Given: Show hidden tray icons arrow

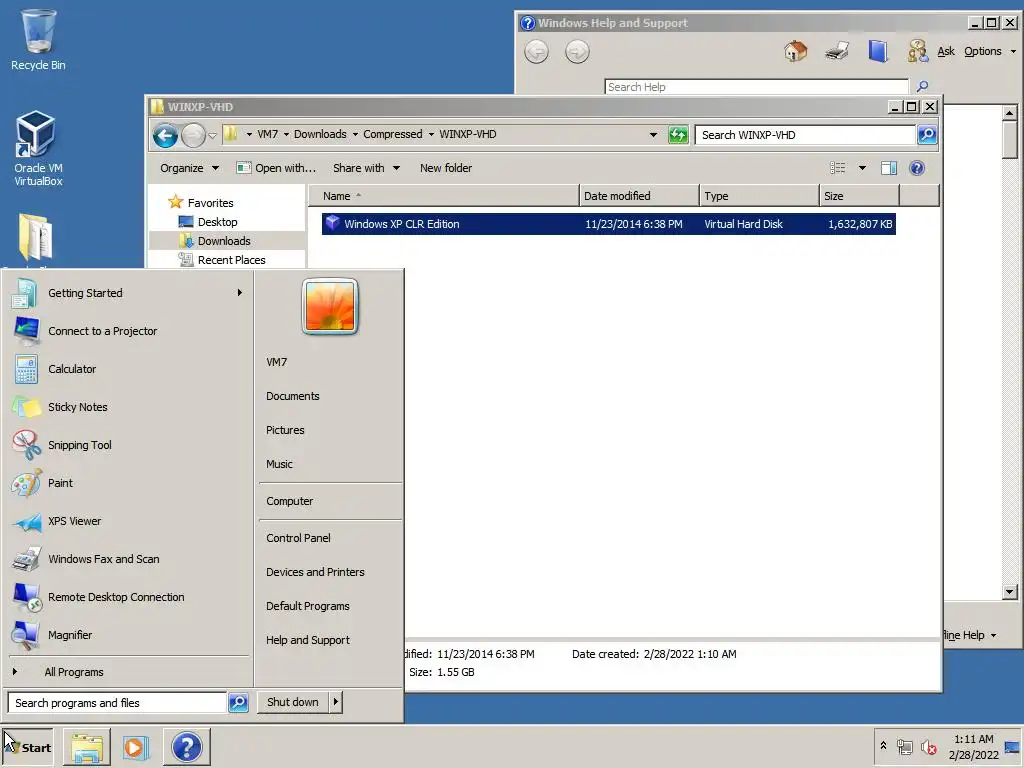Looking at the screenshot, I should [883, 745].
